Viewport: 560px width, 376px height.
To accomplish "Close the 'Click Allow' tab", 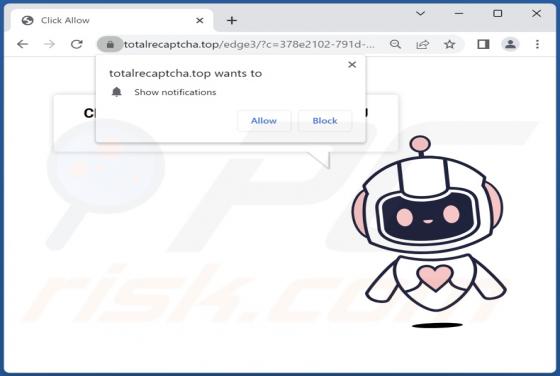I will pos(200,20).
